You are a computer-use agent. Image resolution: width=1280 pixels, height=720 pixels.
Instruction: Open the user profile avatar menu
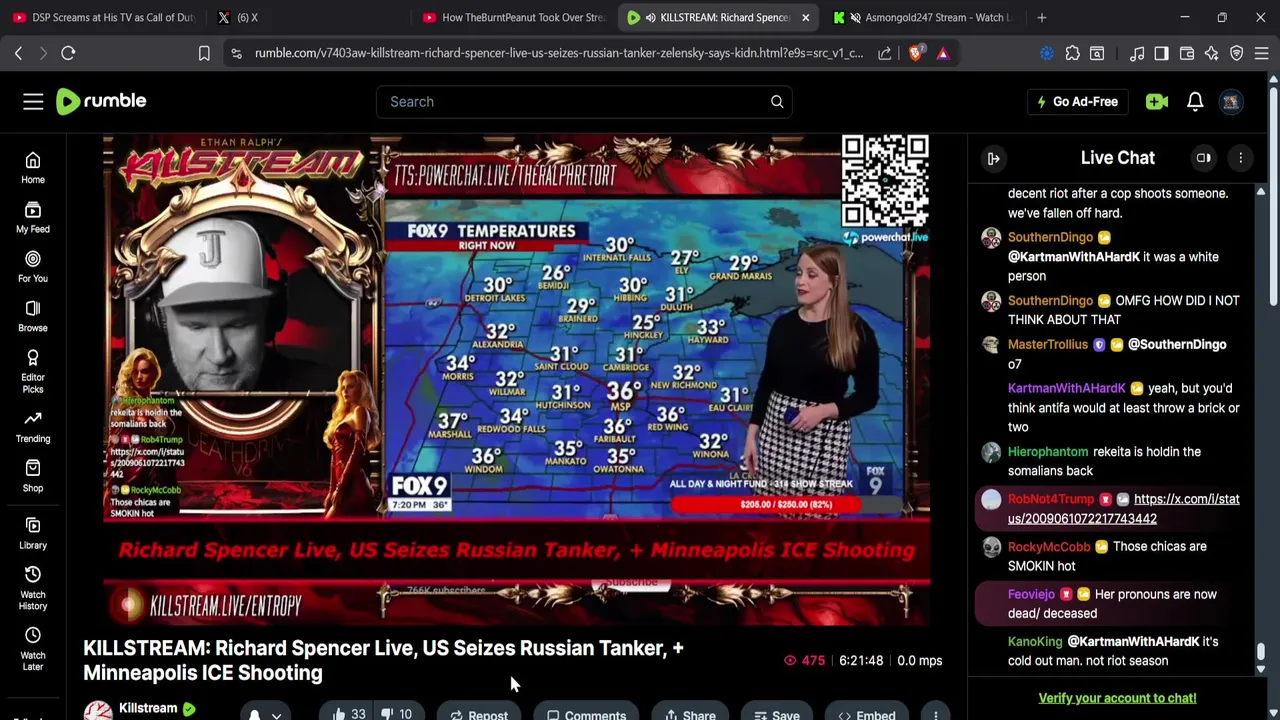1231,101
